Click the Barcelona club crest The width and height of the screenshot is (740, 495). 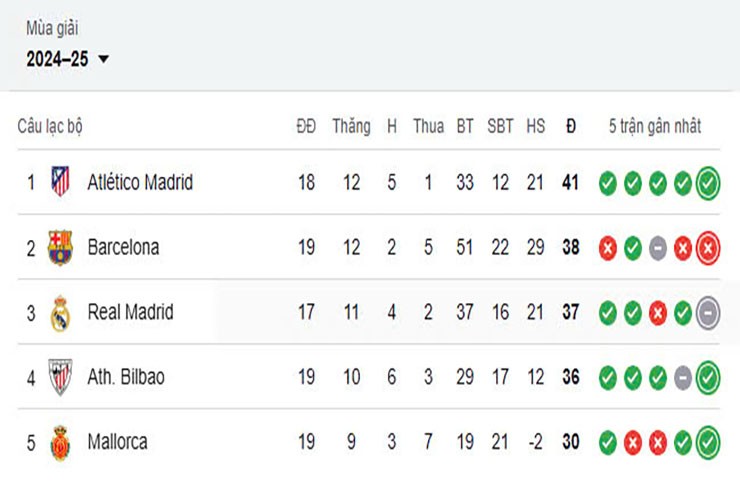coord(61,247)
